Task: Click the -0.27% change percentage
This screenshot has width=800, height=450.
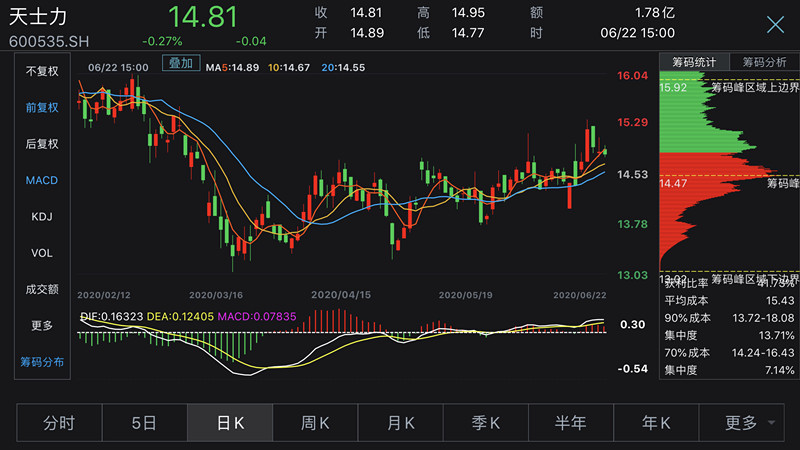Action: coord(162,41)
